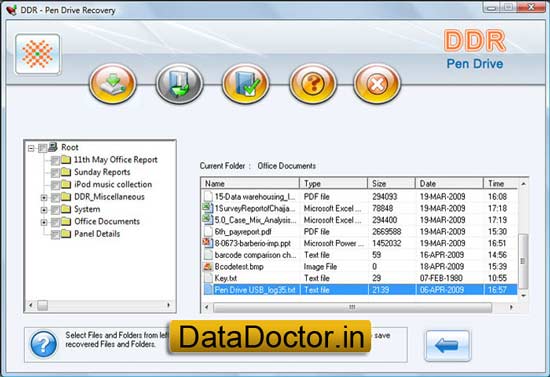Collapse the Root tree node
Screen dimensions: 550x377
[31, 149]
